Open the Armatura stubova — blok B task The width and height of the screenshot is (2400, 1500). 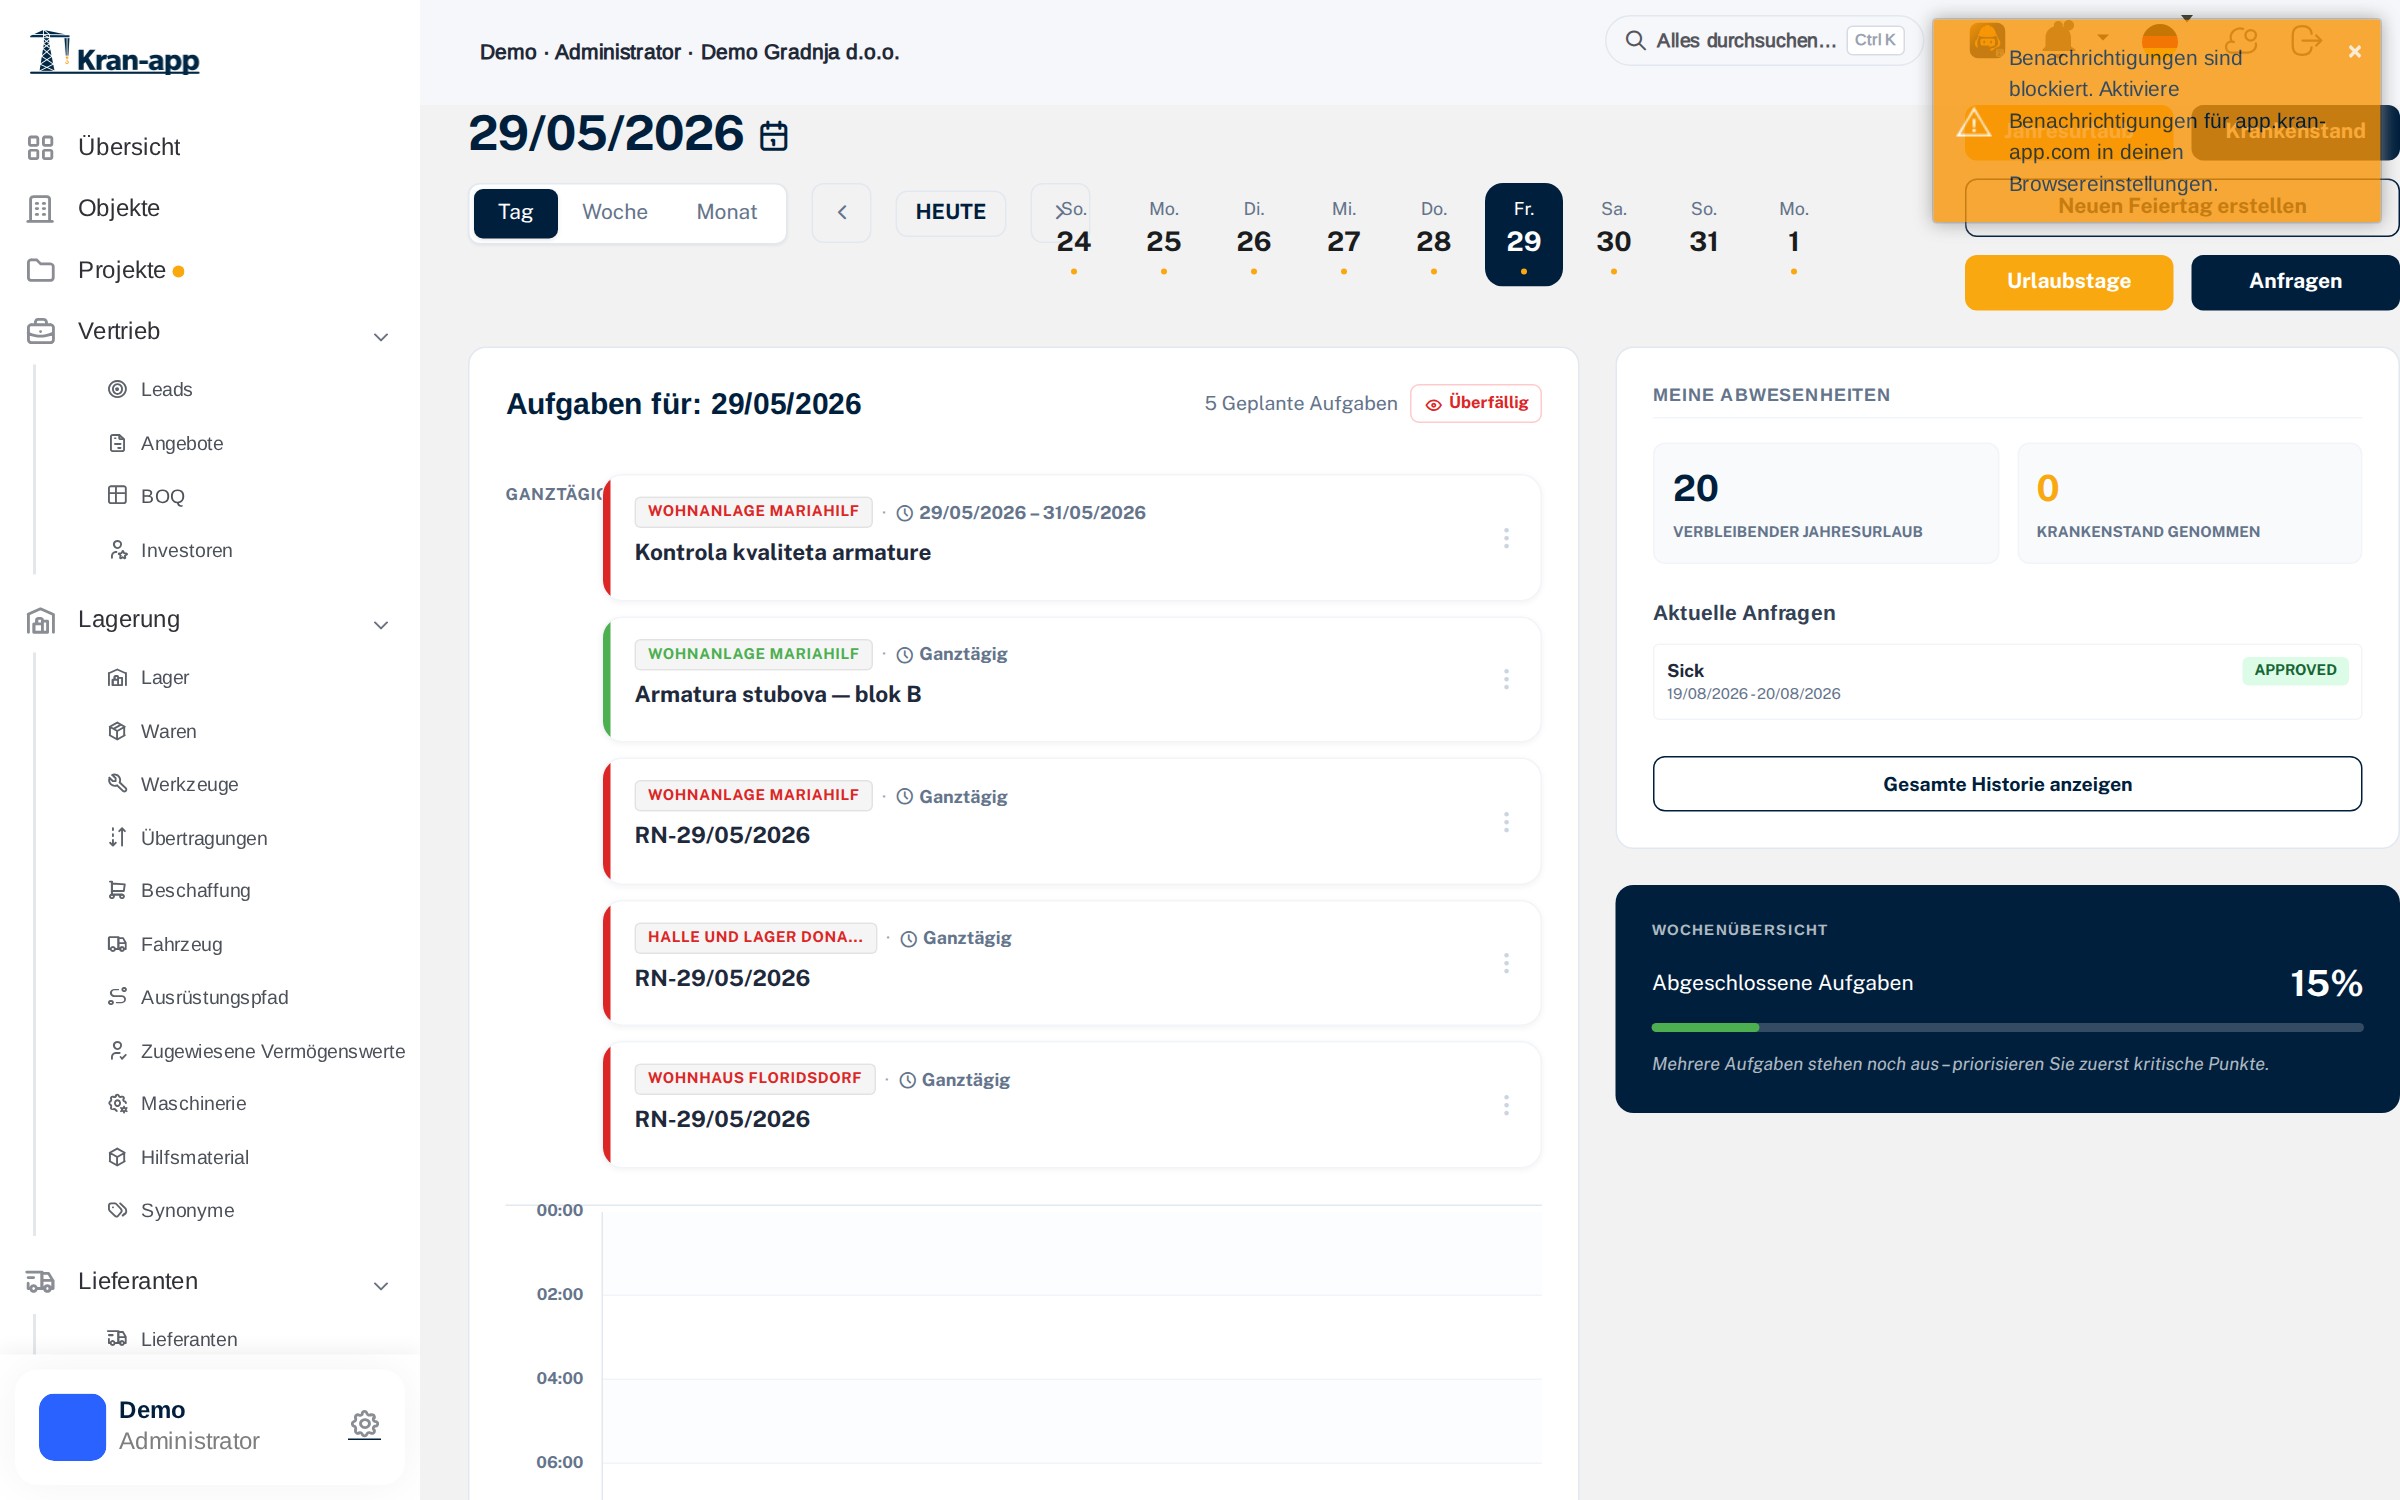(x=1072, y=680)
